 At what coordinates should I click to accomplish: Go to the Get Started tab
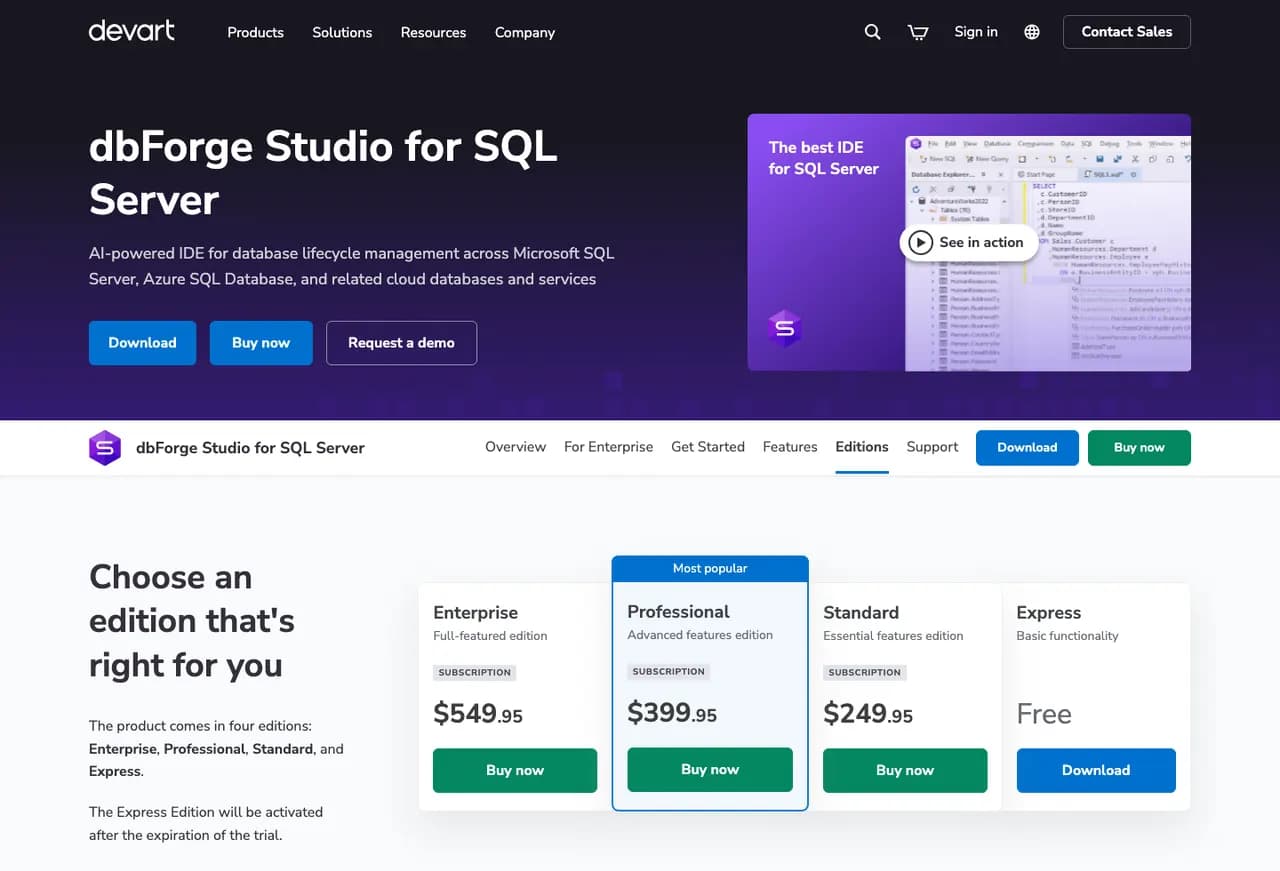pyautogui.click(x=708, y=447)
